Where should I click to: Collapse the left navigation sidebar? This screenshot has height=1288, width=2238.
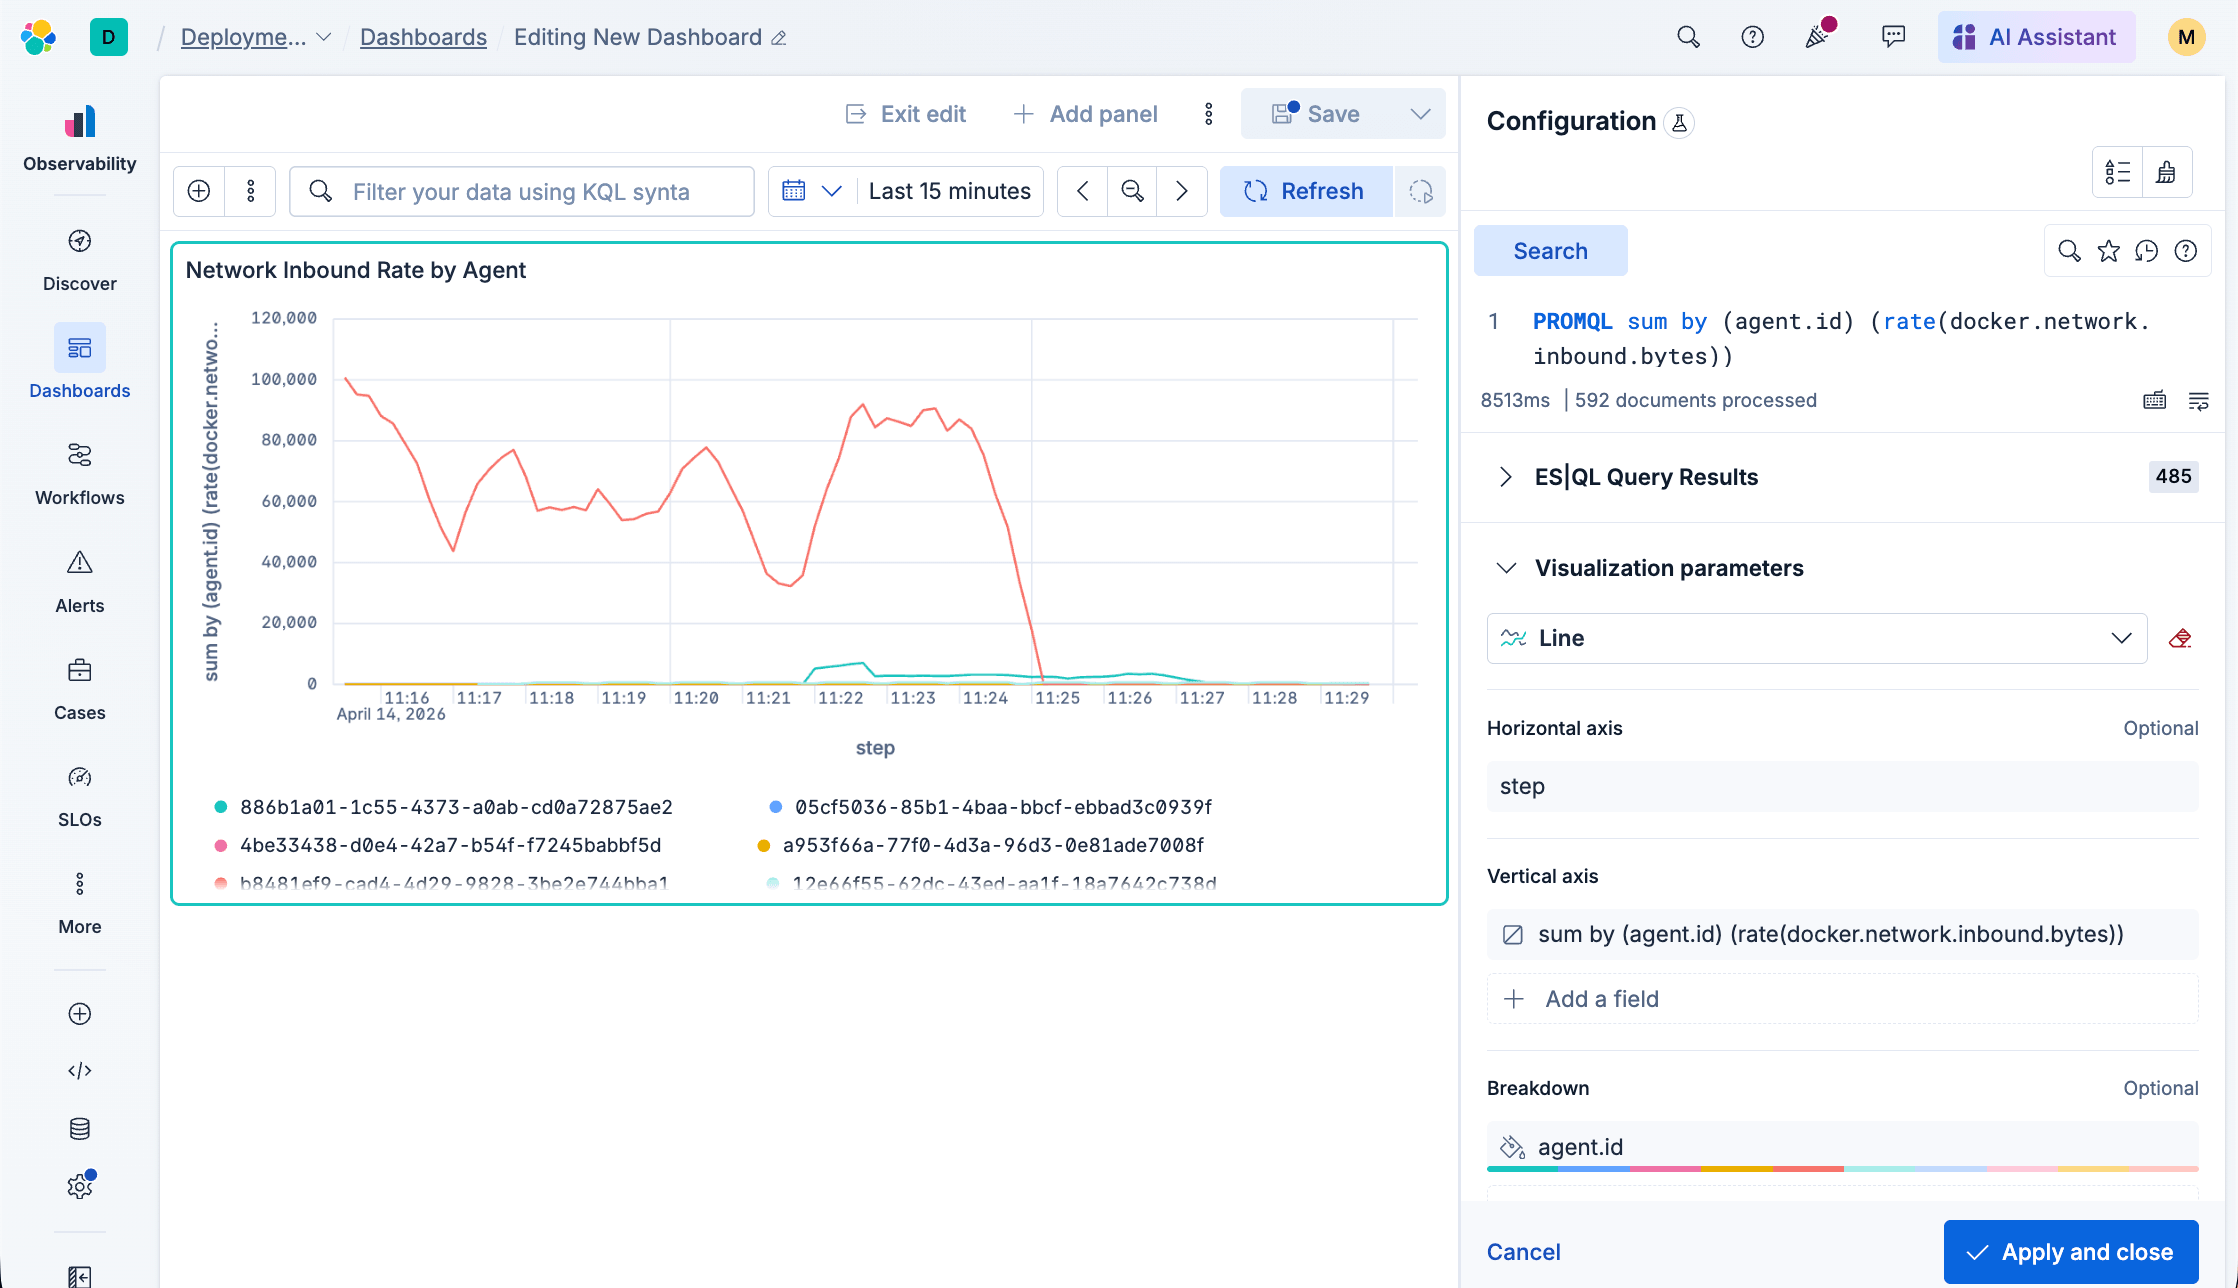coord(79,1277)
